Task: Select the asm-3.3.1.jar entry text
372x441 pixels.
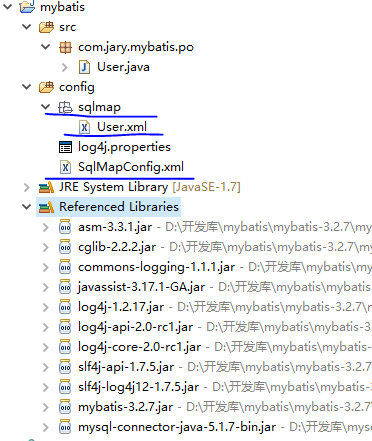Action: click(115, 227)
